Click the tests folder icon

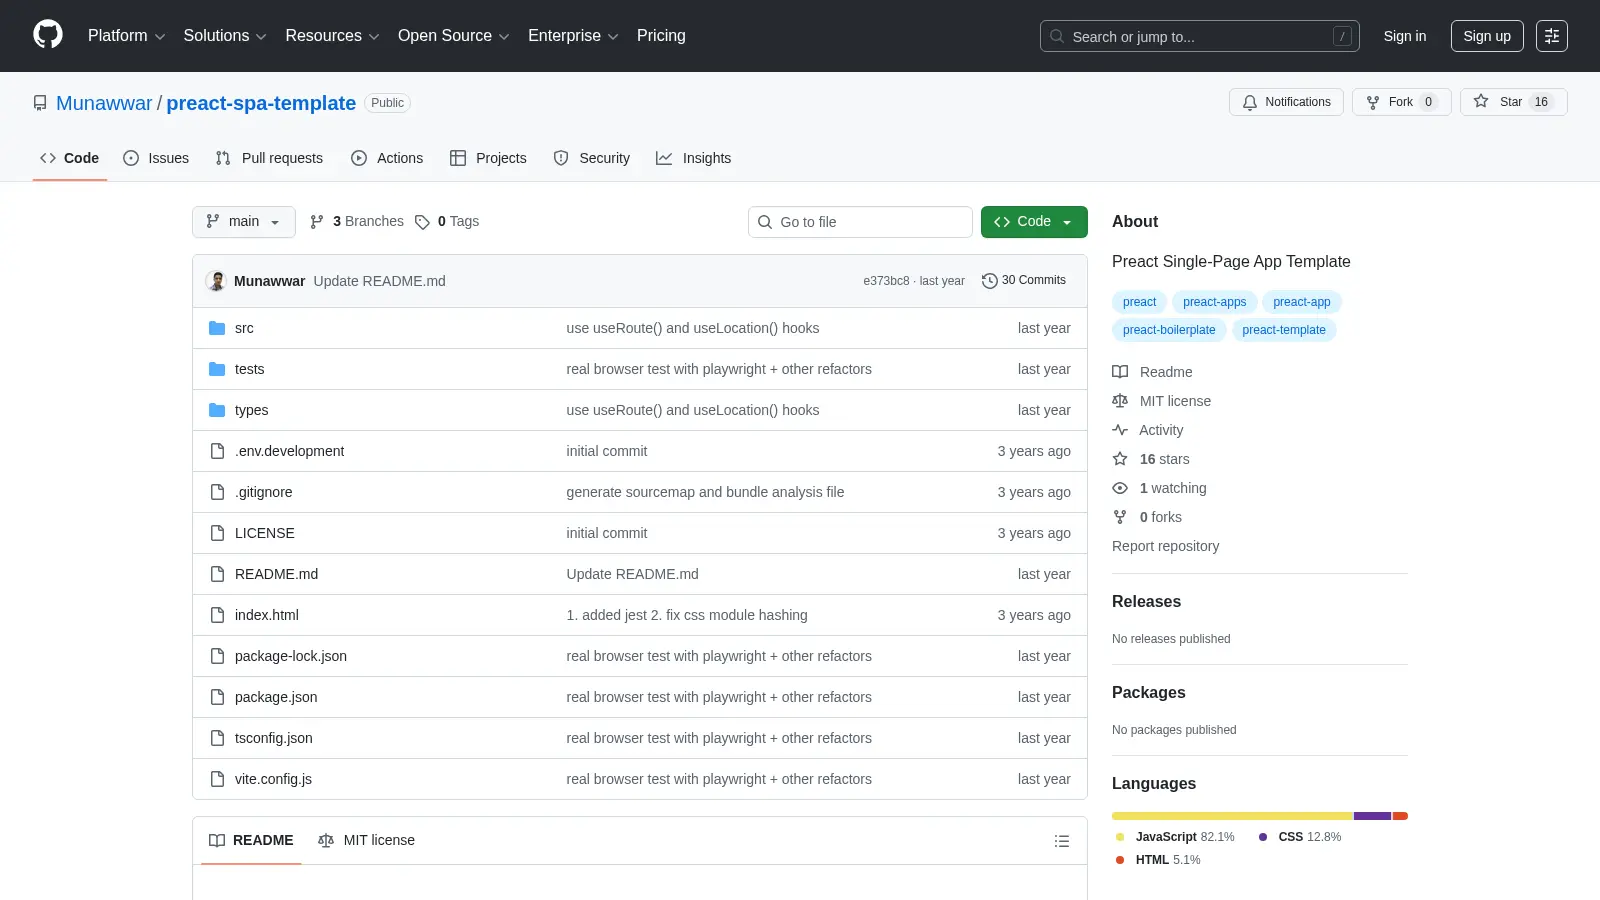(x=217, y=369)
